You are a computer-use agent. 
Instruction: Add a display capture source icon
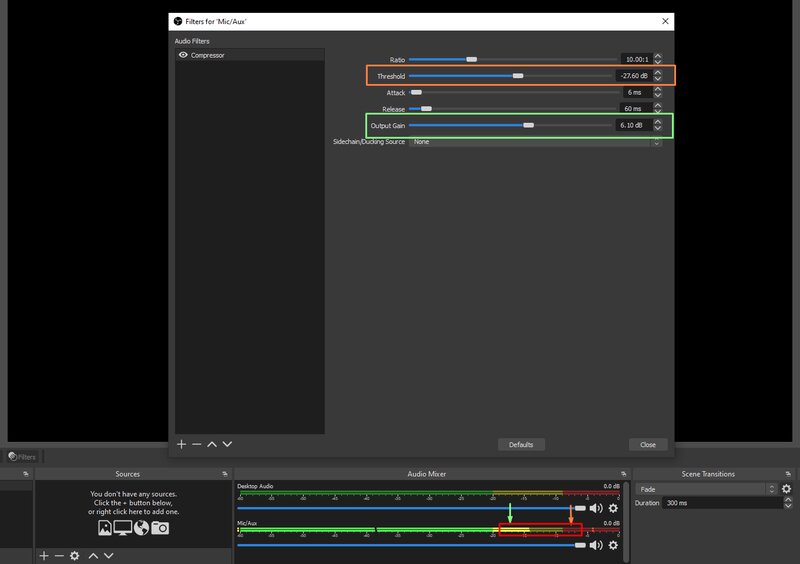tap(122, 528)
